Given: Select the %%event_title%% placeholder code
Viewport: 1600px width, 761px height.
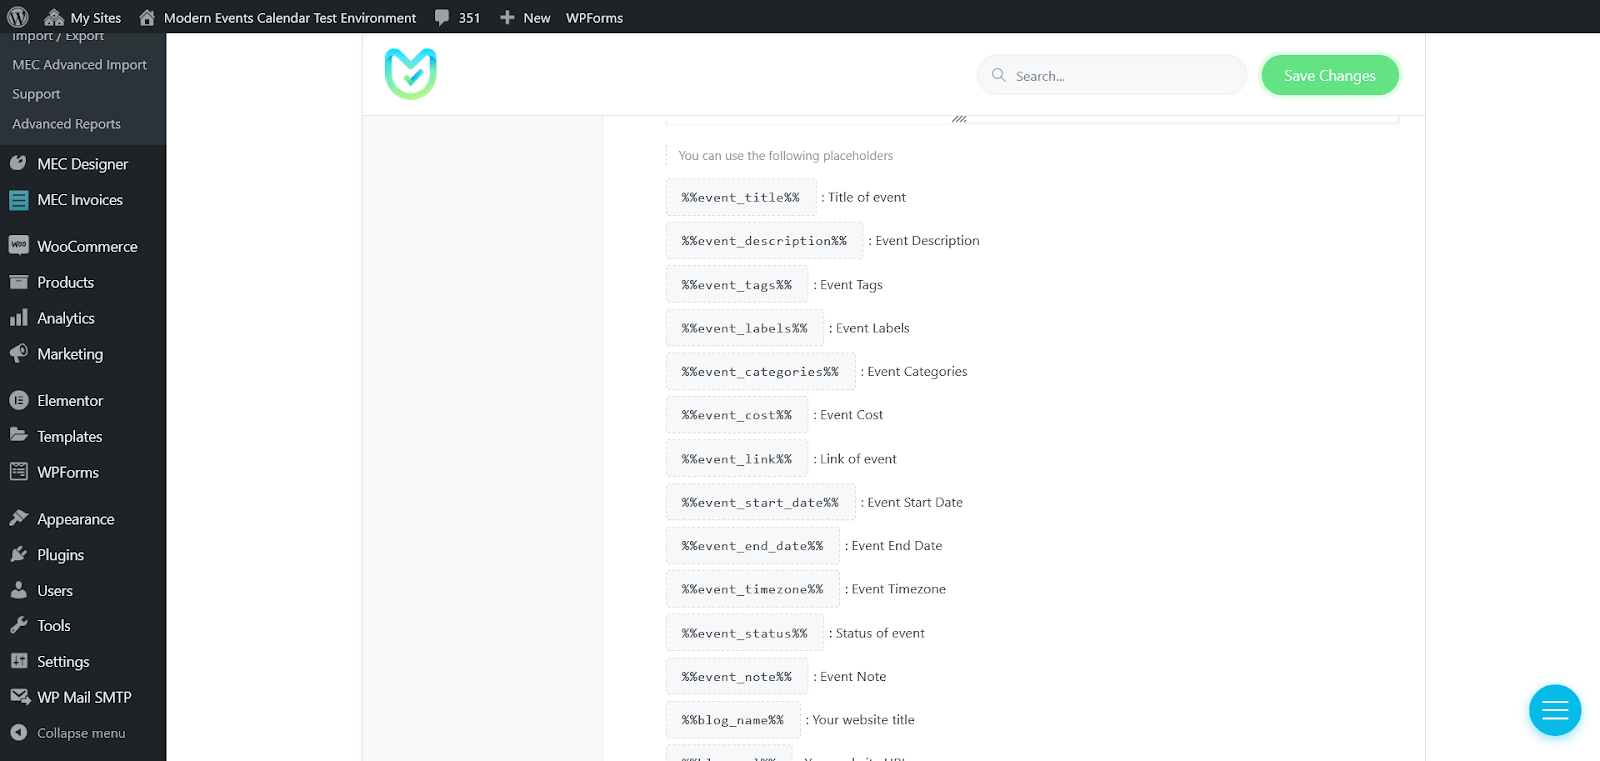Looking at the screenshot, I should click(x=741, y=197).
